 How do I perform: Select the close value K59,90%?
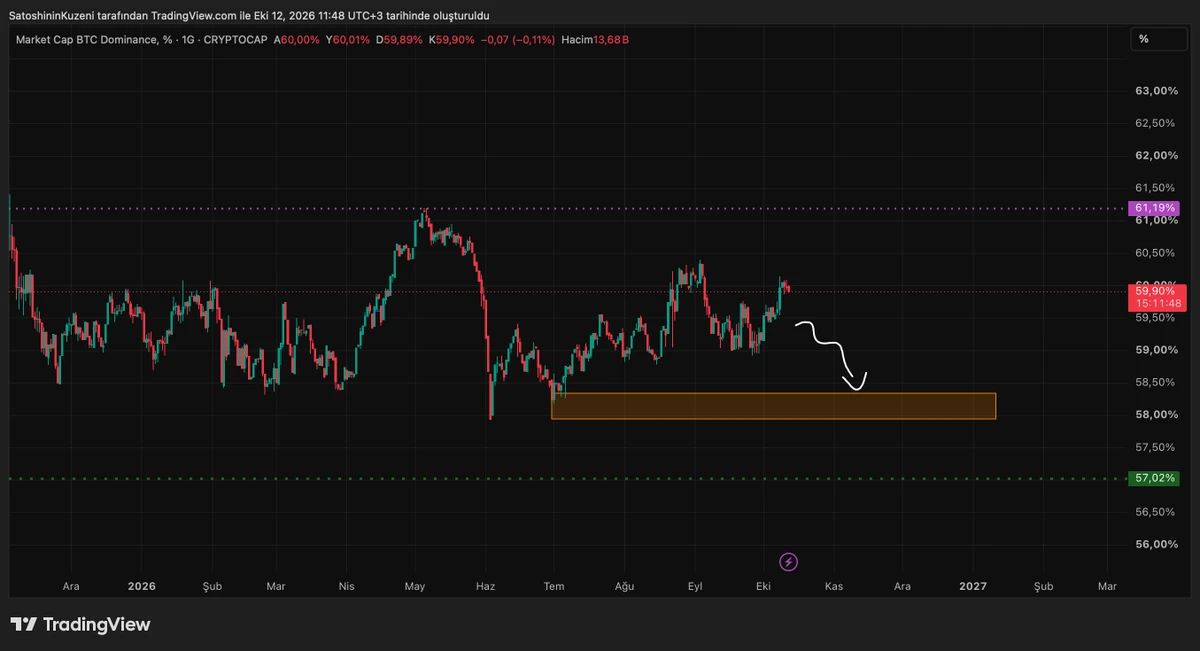coord(452,40)
